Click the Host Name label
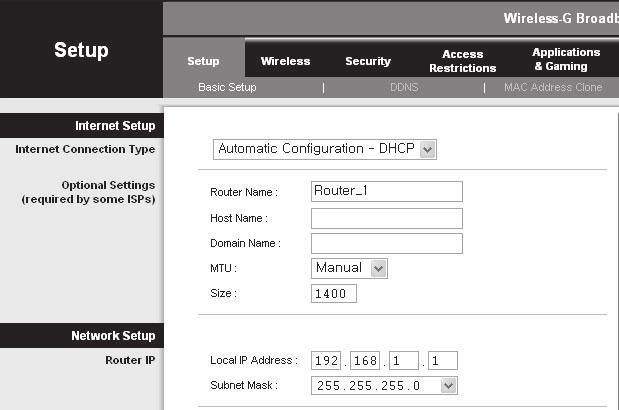 239,218
